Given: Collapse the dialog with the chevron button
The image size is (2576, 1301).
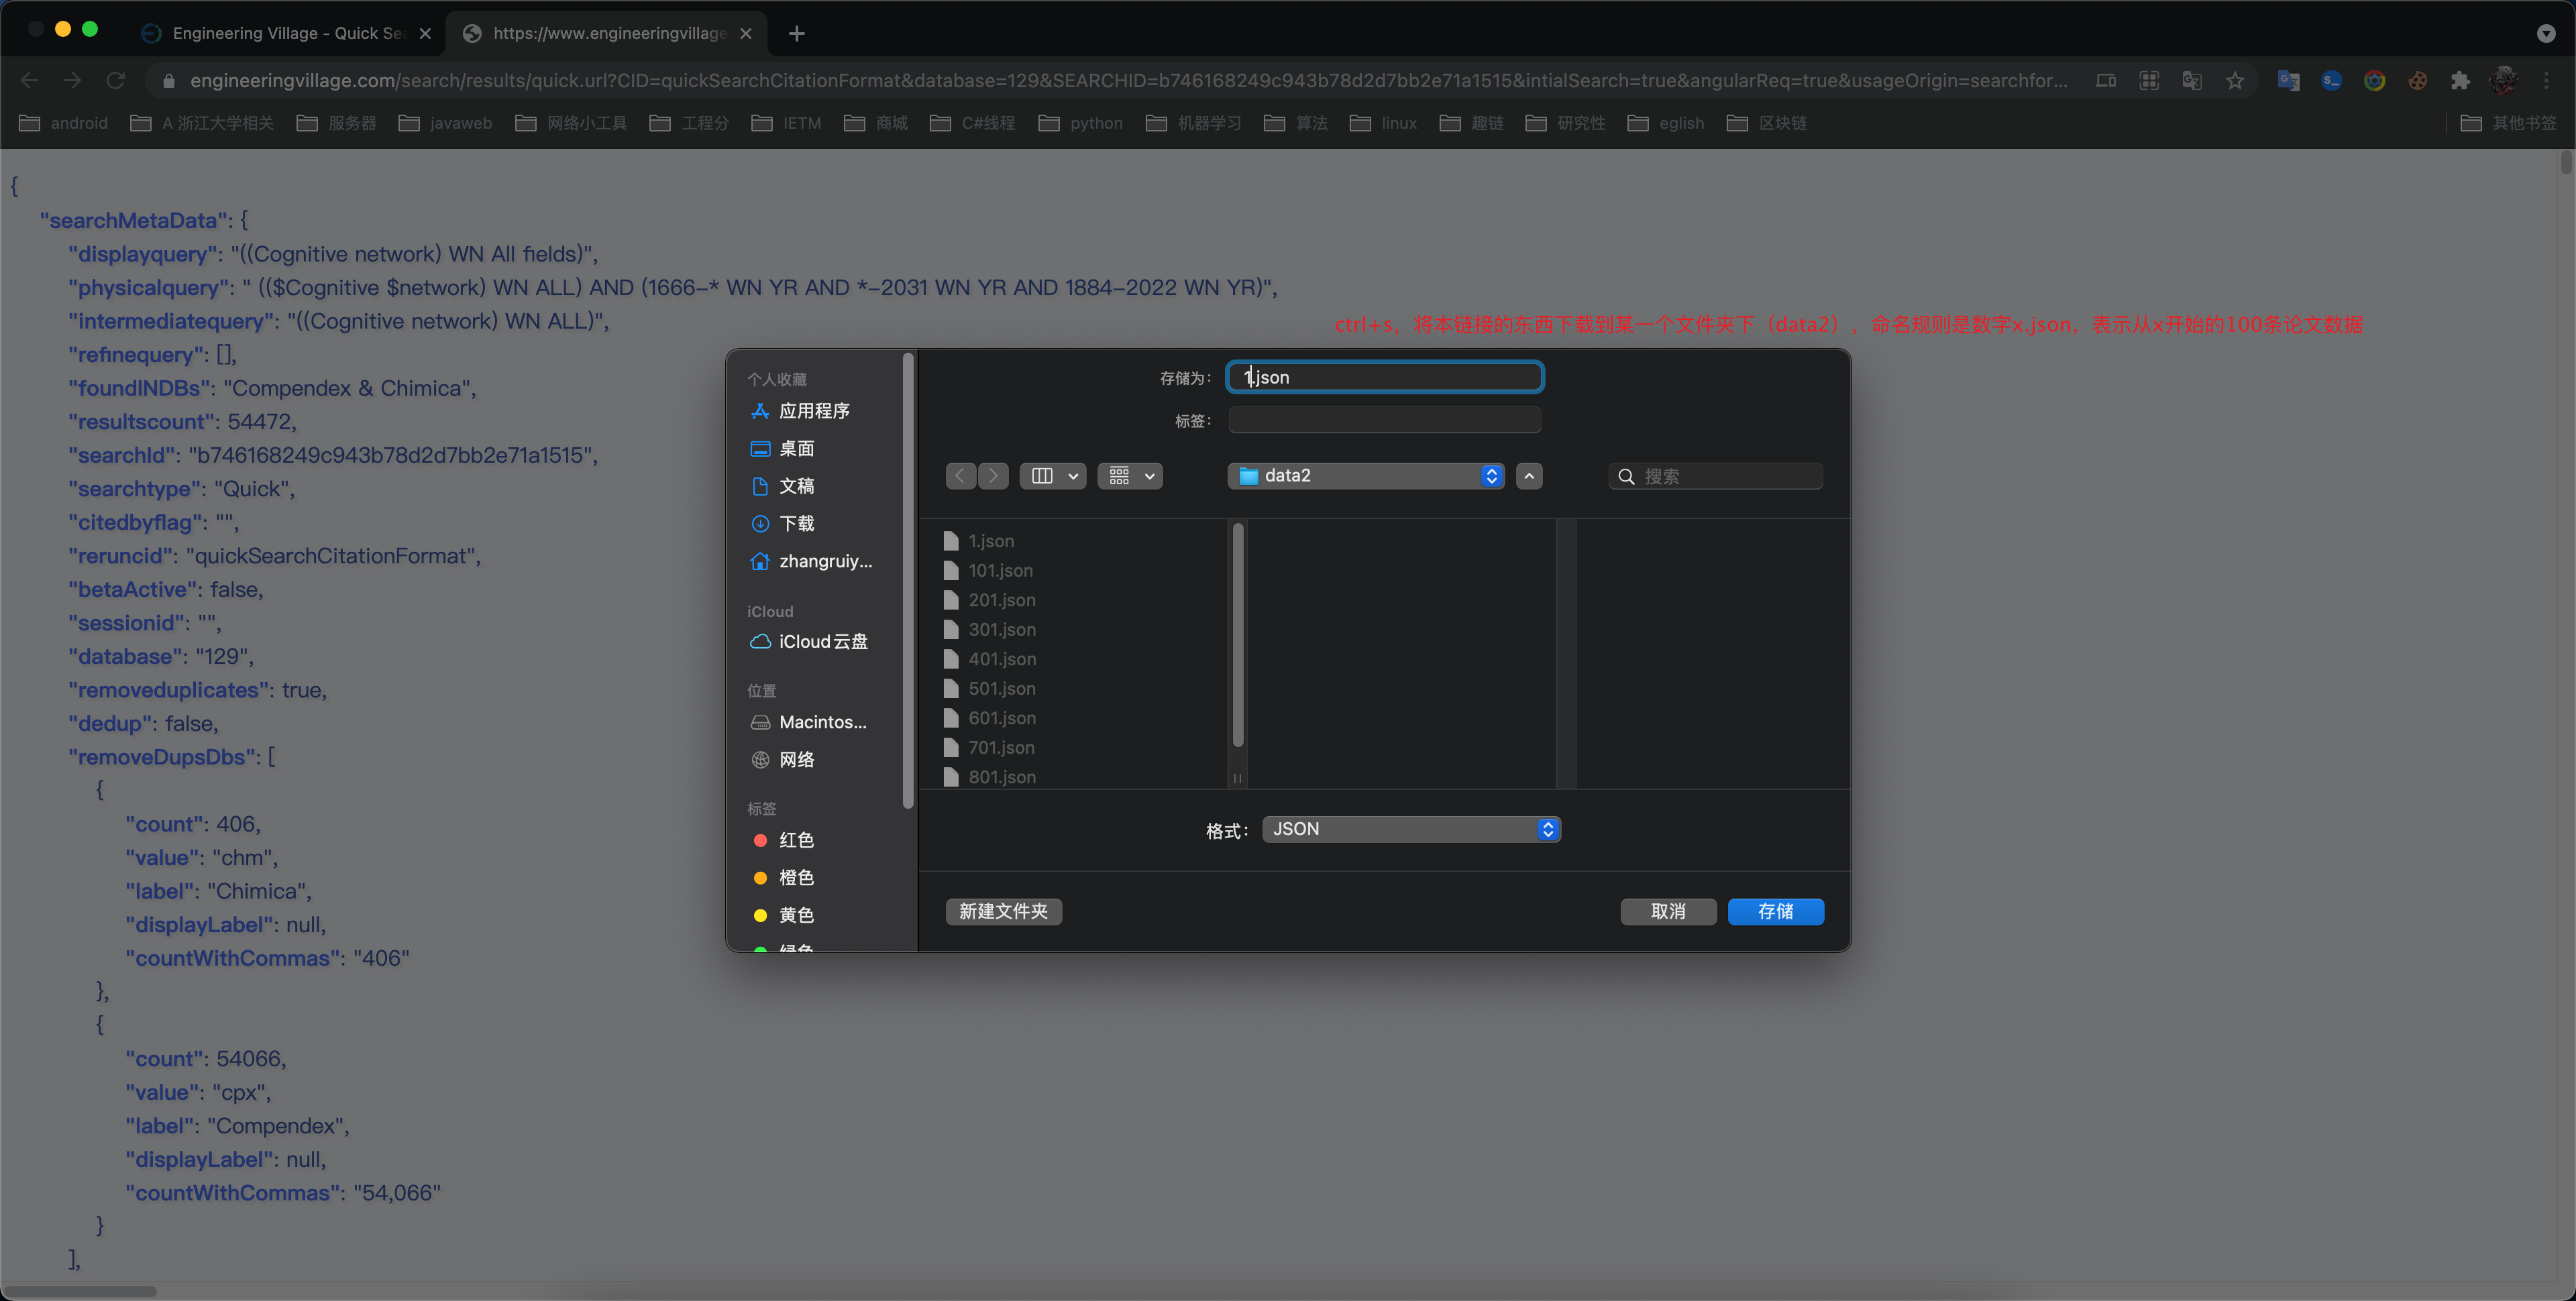Looking at the screenshot, I should pos(1529,476).
